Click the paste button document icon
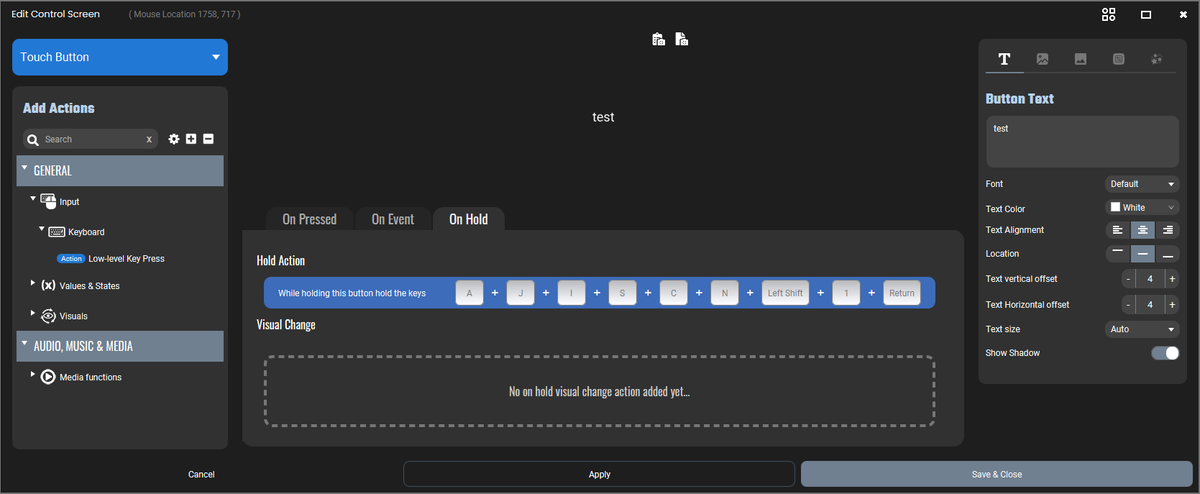1200x494 pixels. (681, 40)
